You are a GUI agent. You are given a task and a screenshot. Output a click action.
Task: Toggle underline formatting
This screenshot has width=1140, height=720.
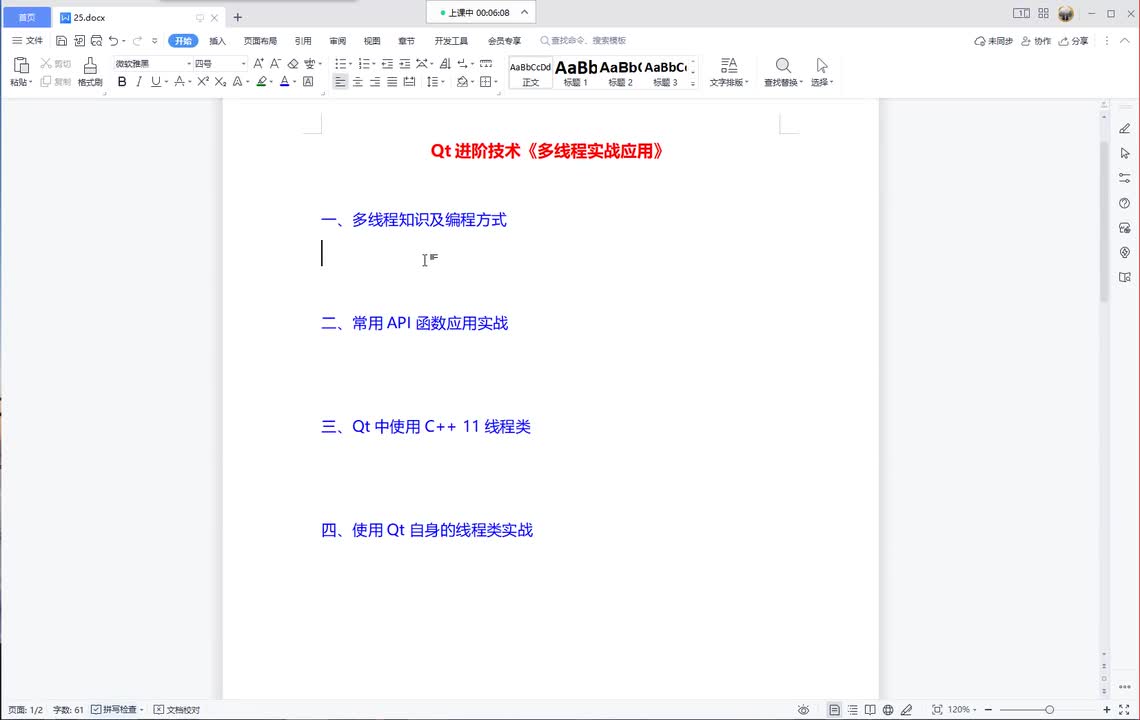(156, 81)
